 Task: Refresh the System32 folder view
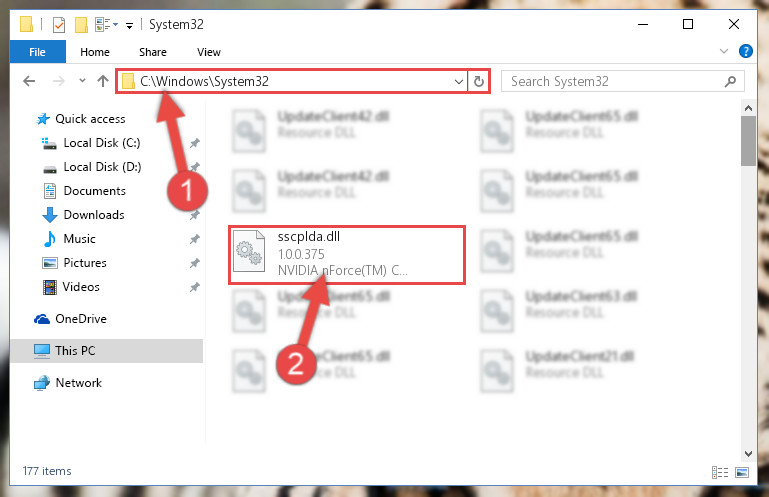479,81
